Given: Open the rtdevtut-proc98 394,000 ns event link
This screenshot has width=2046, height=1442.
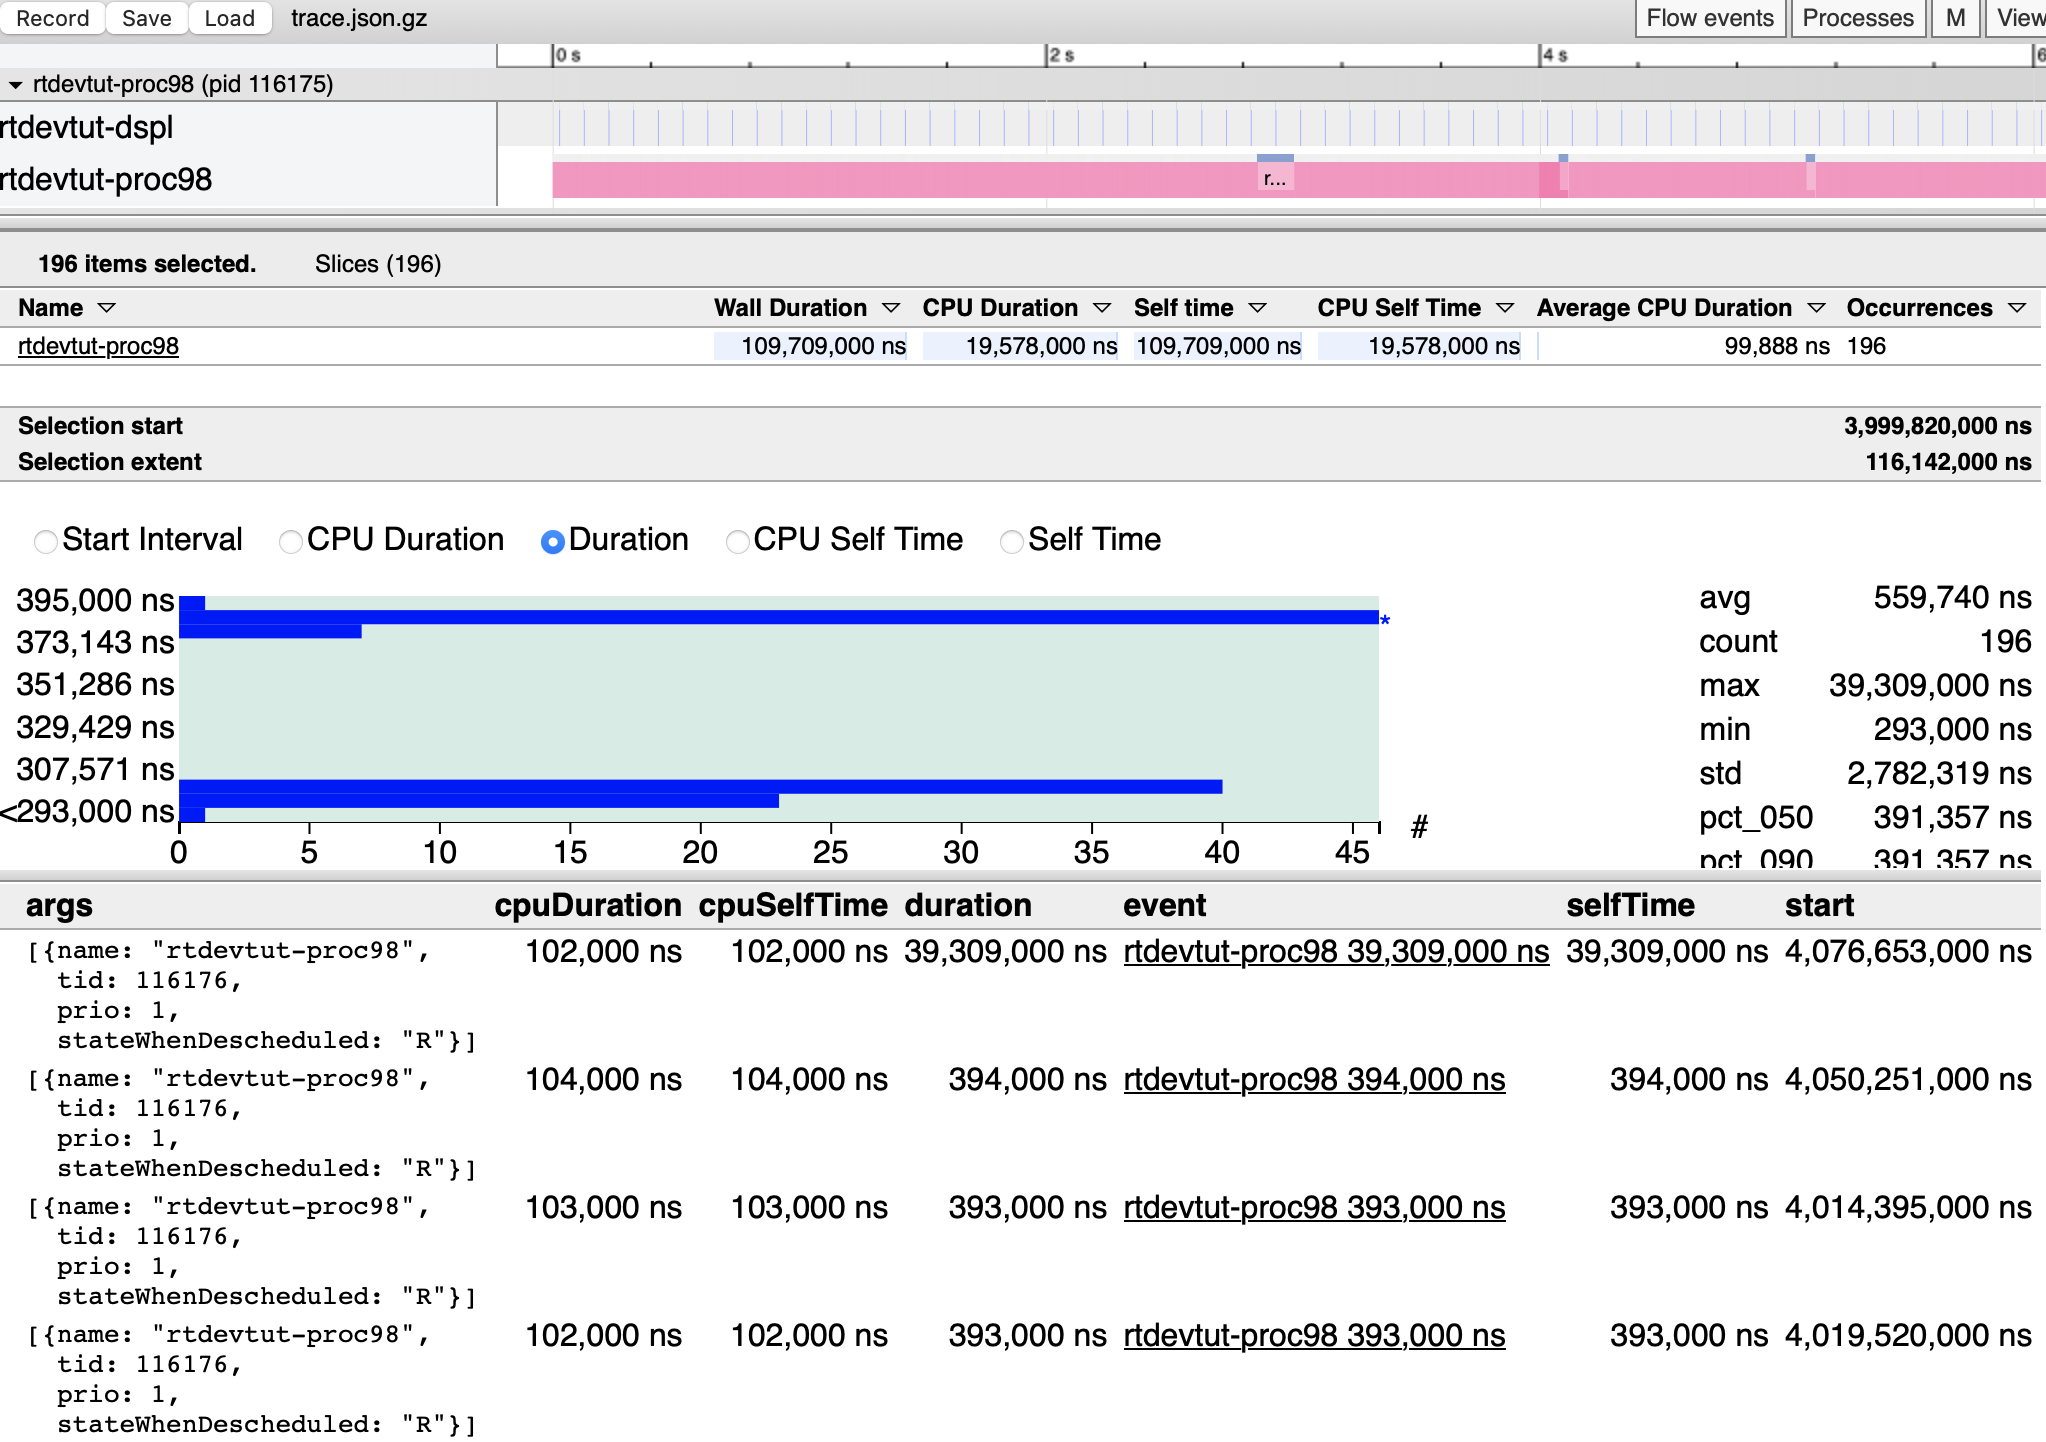Looking at the screenshot, I should [x=1314, y=1079].
